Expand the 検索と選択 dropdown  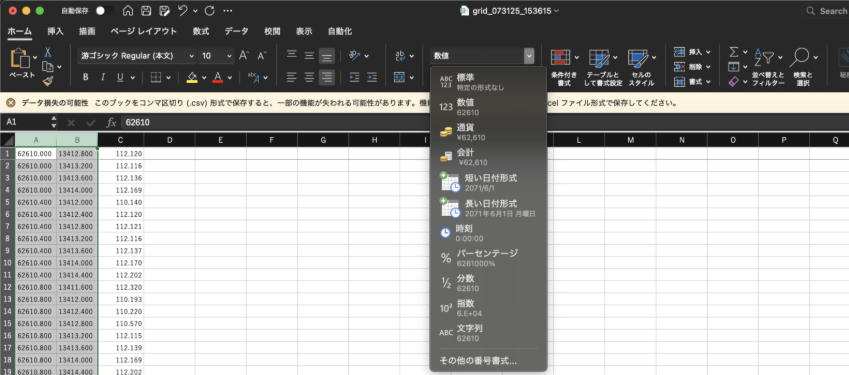coord(815,56)
